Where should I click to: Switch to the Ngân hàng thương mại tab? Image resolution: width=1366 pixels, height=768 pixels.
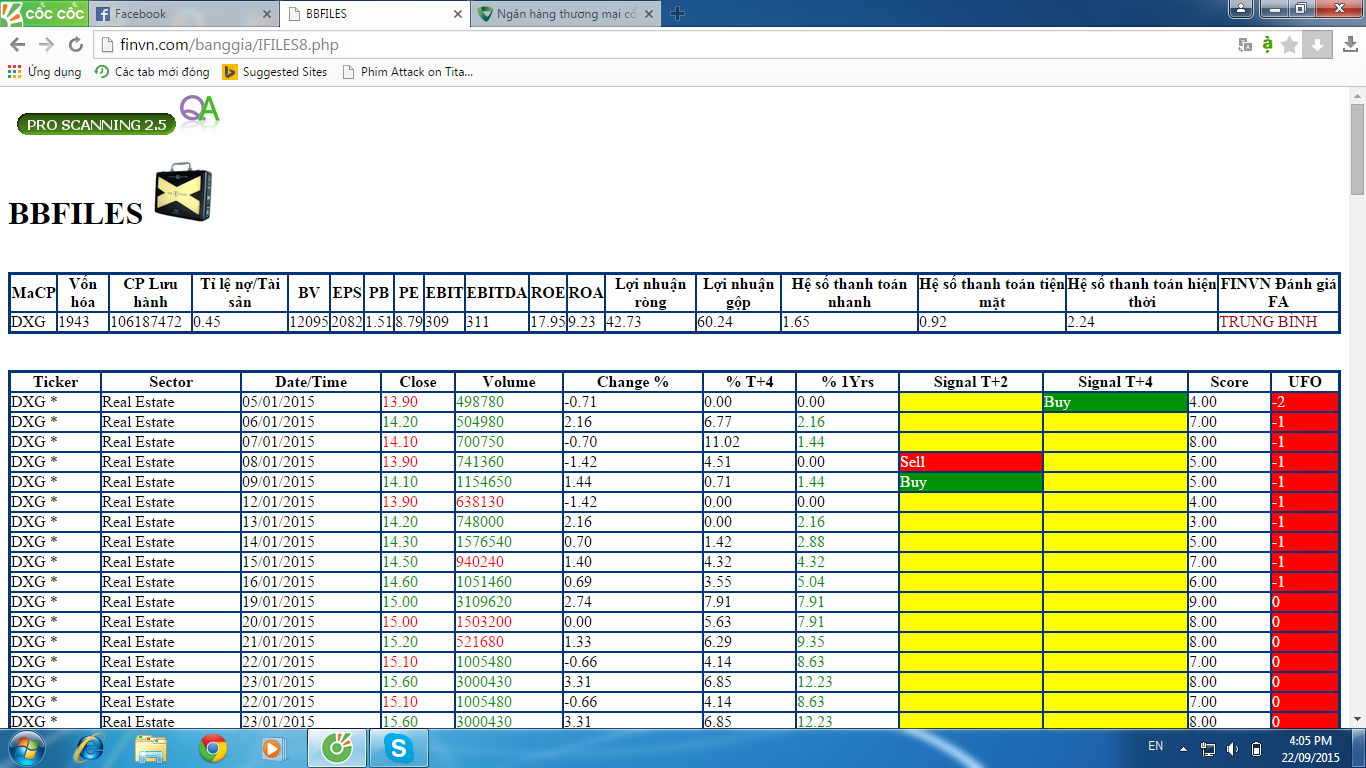[x=565, y=14]
